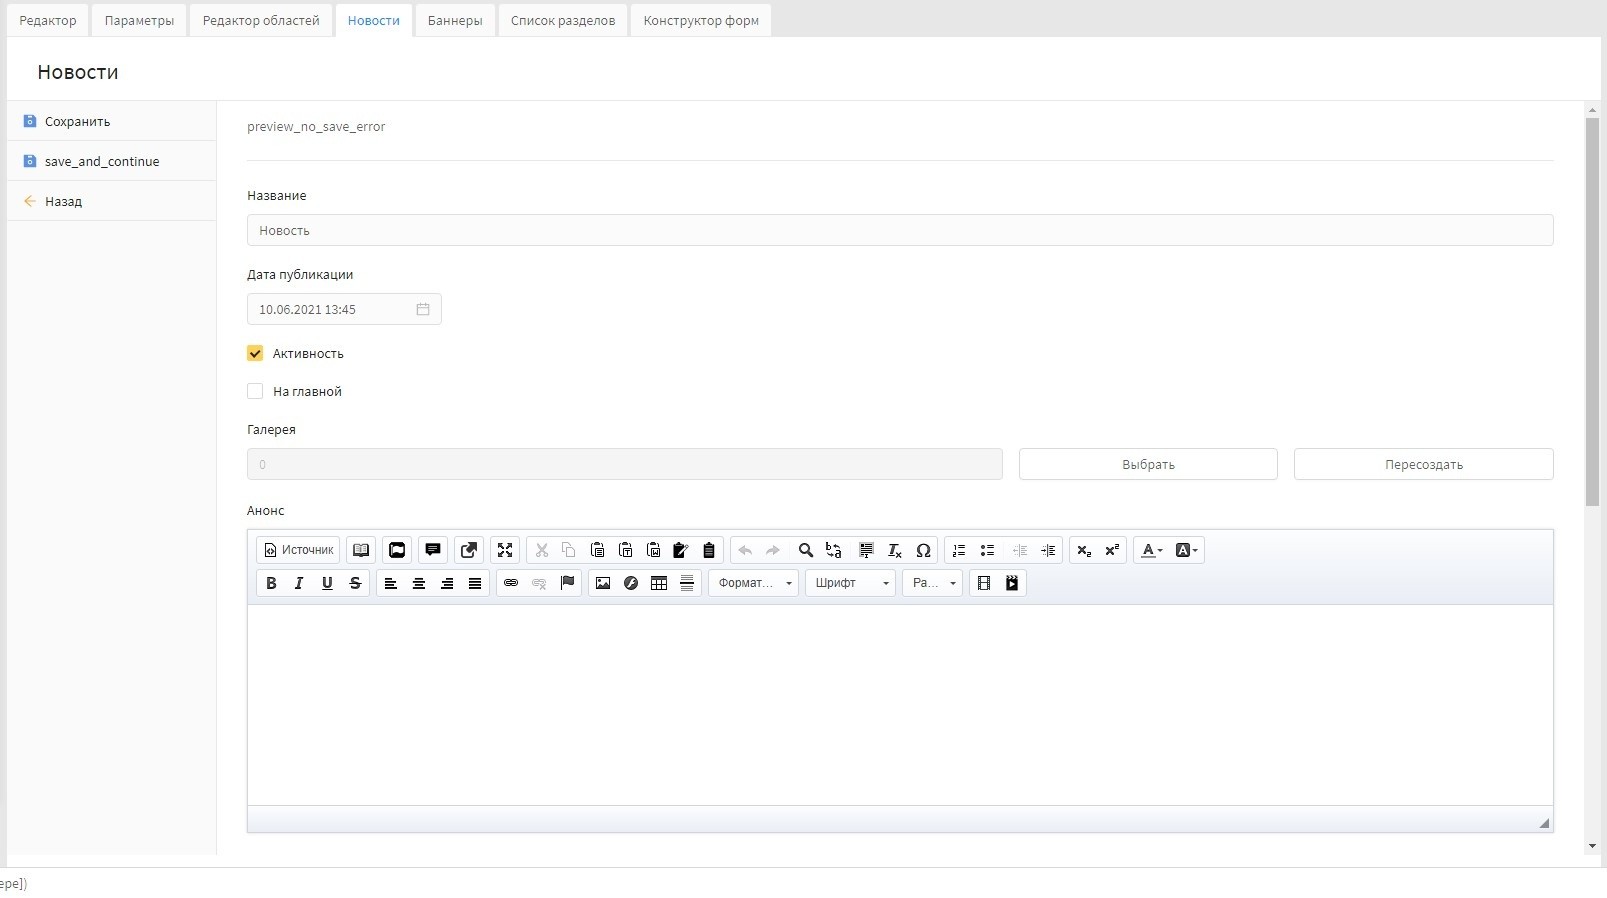
Task: Maximize the editor with the fullscreen icon
Action: click(505, 550)
